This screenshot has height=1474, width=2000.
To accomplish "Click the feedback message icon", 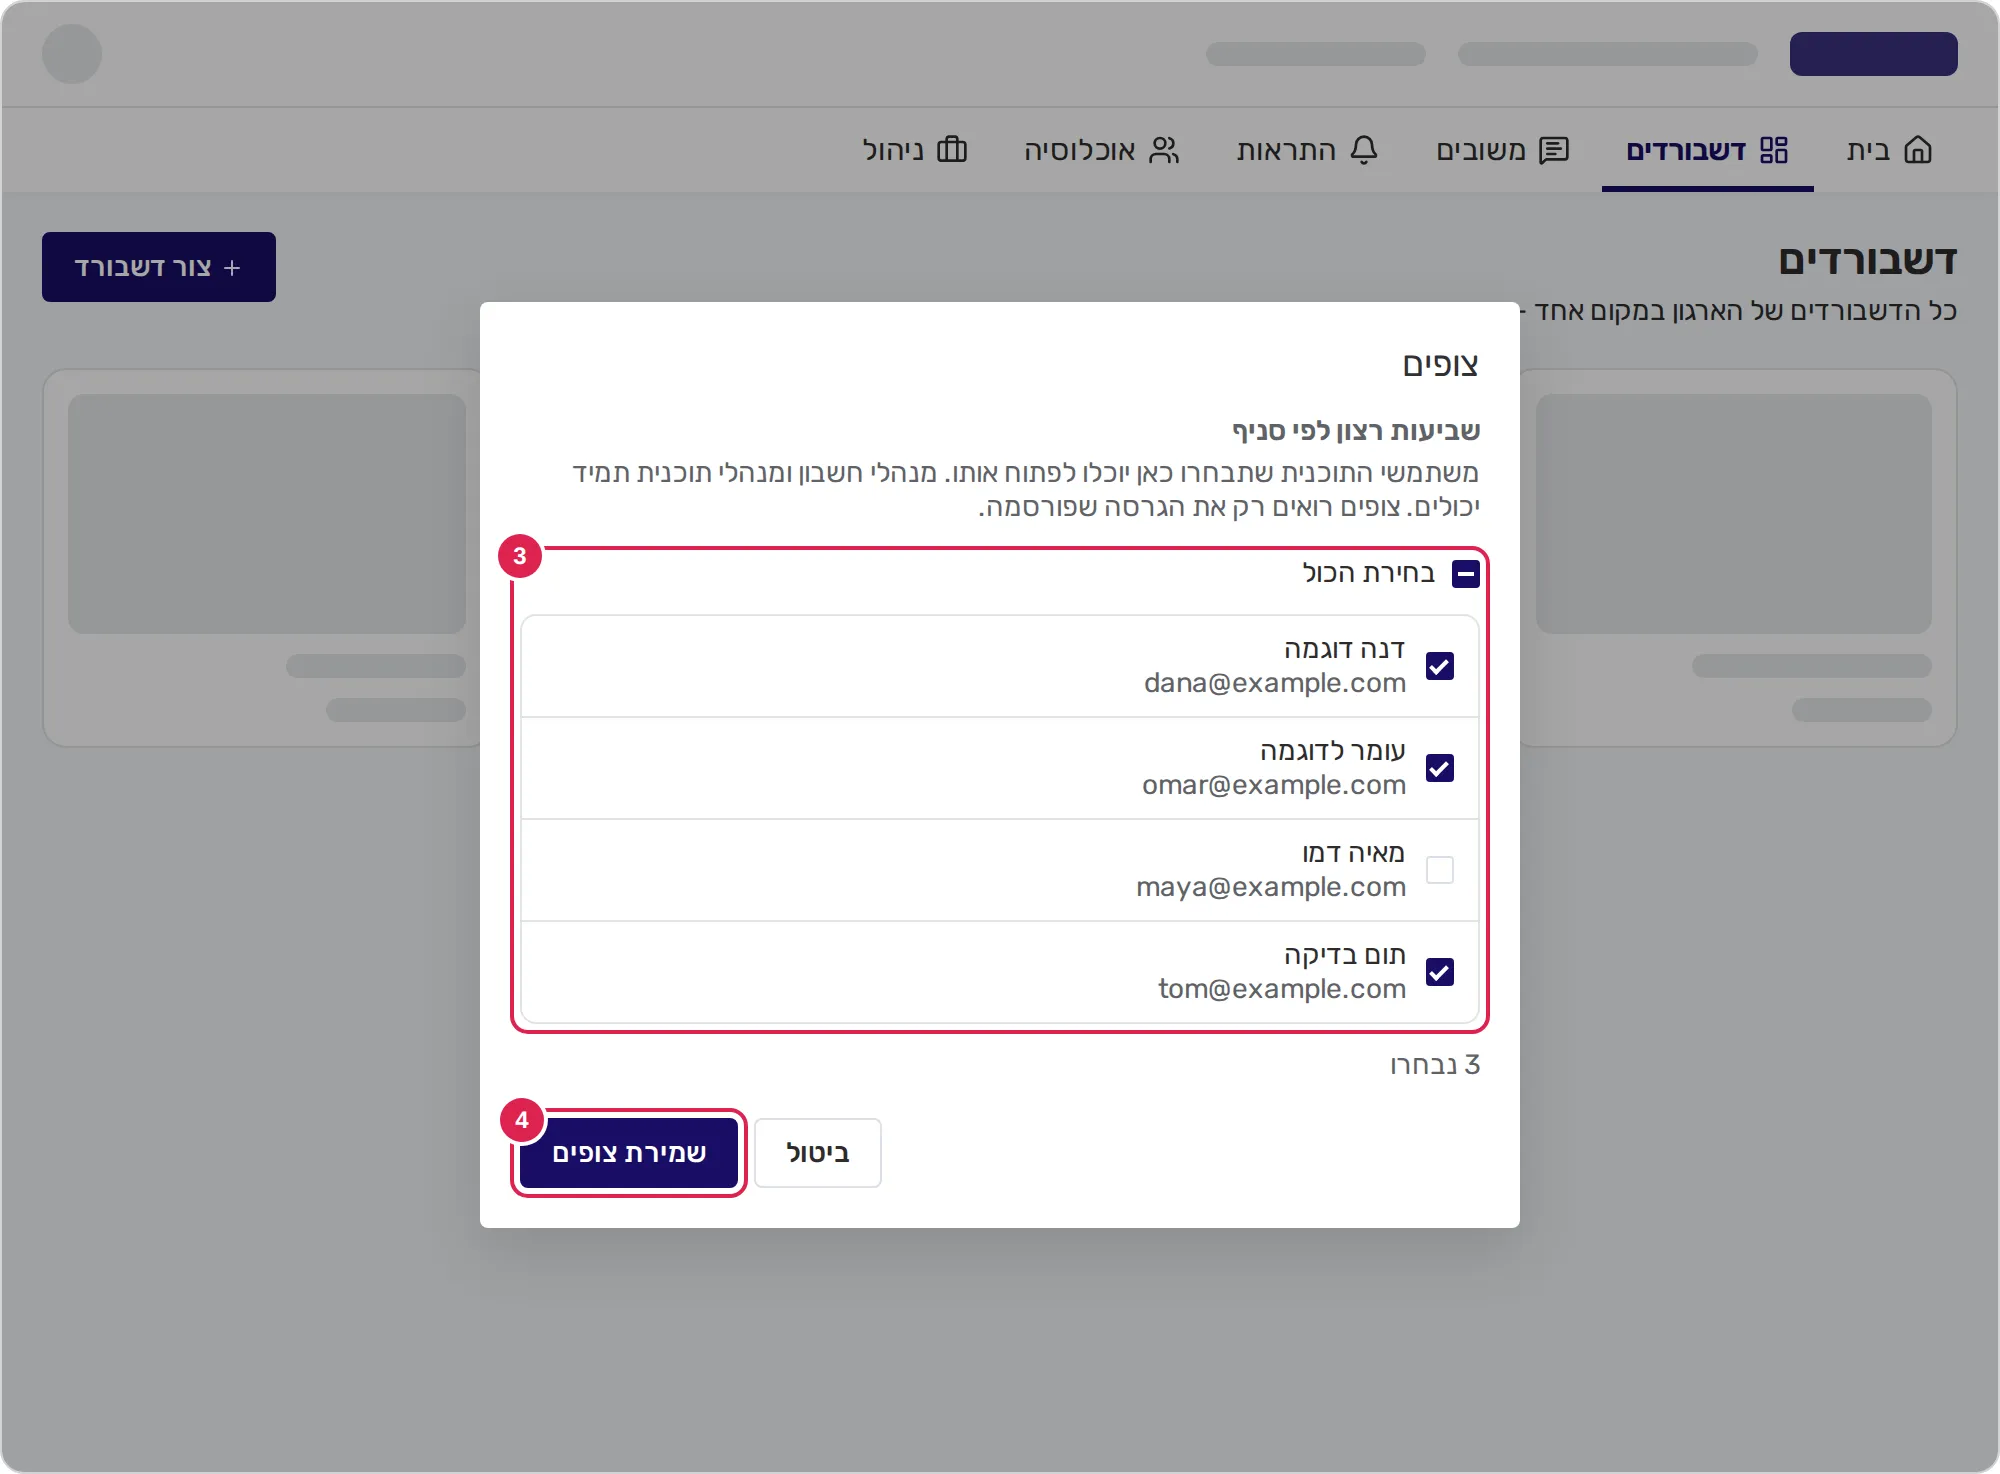I will [1554, 150].
